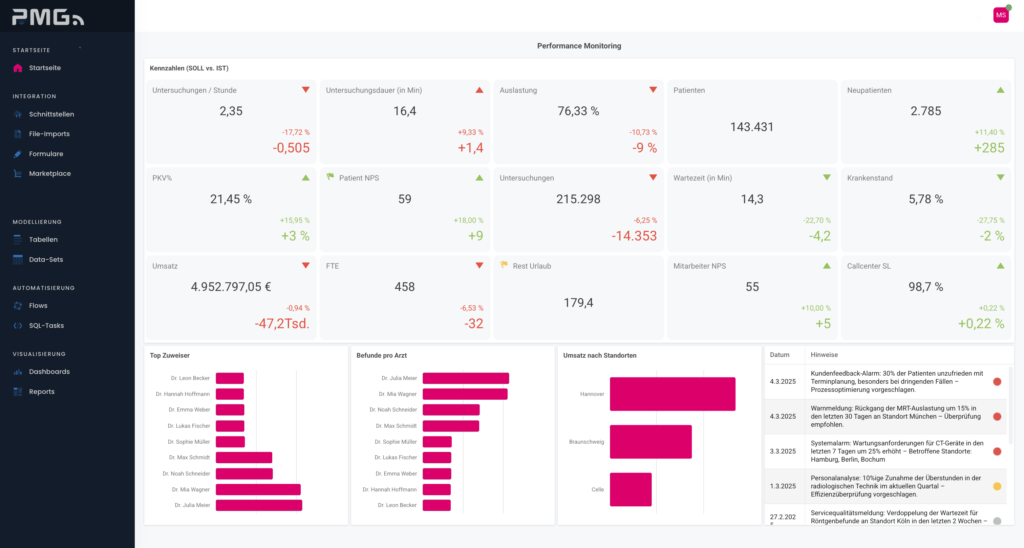
Task: Click the Schnittstellen icon in sidebar
Action: [17, 114]
